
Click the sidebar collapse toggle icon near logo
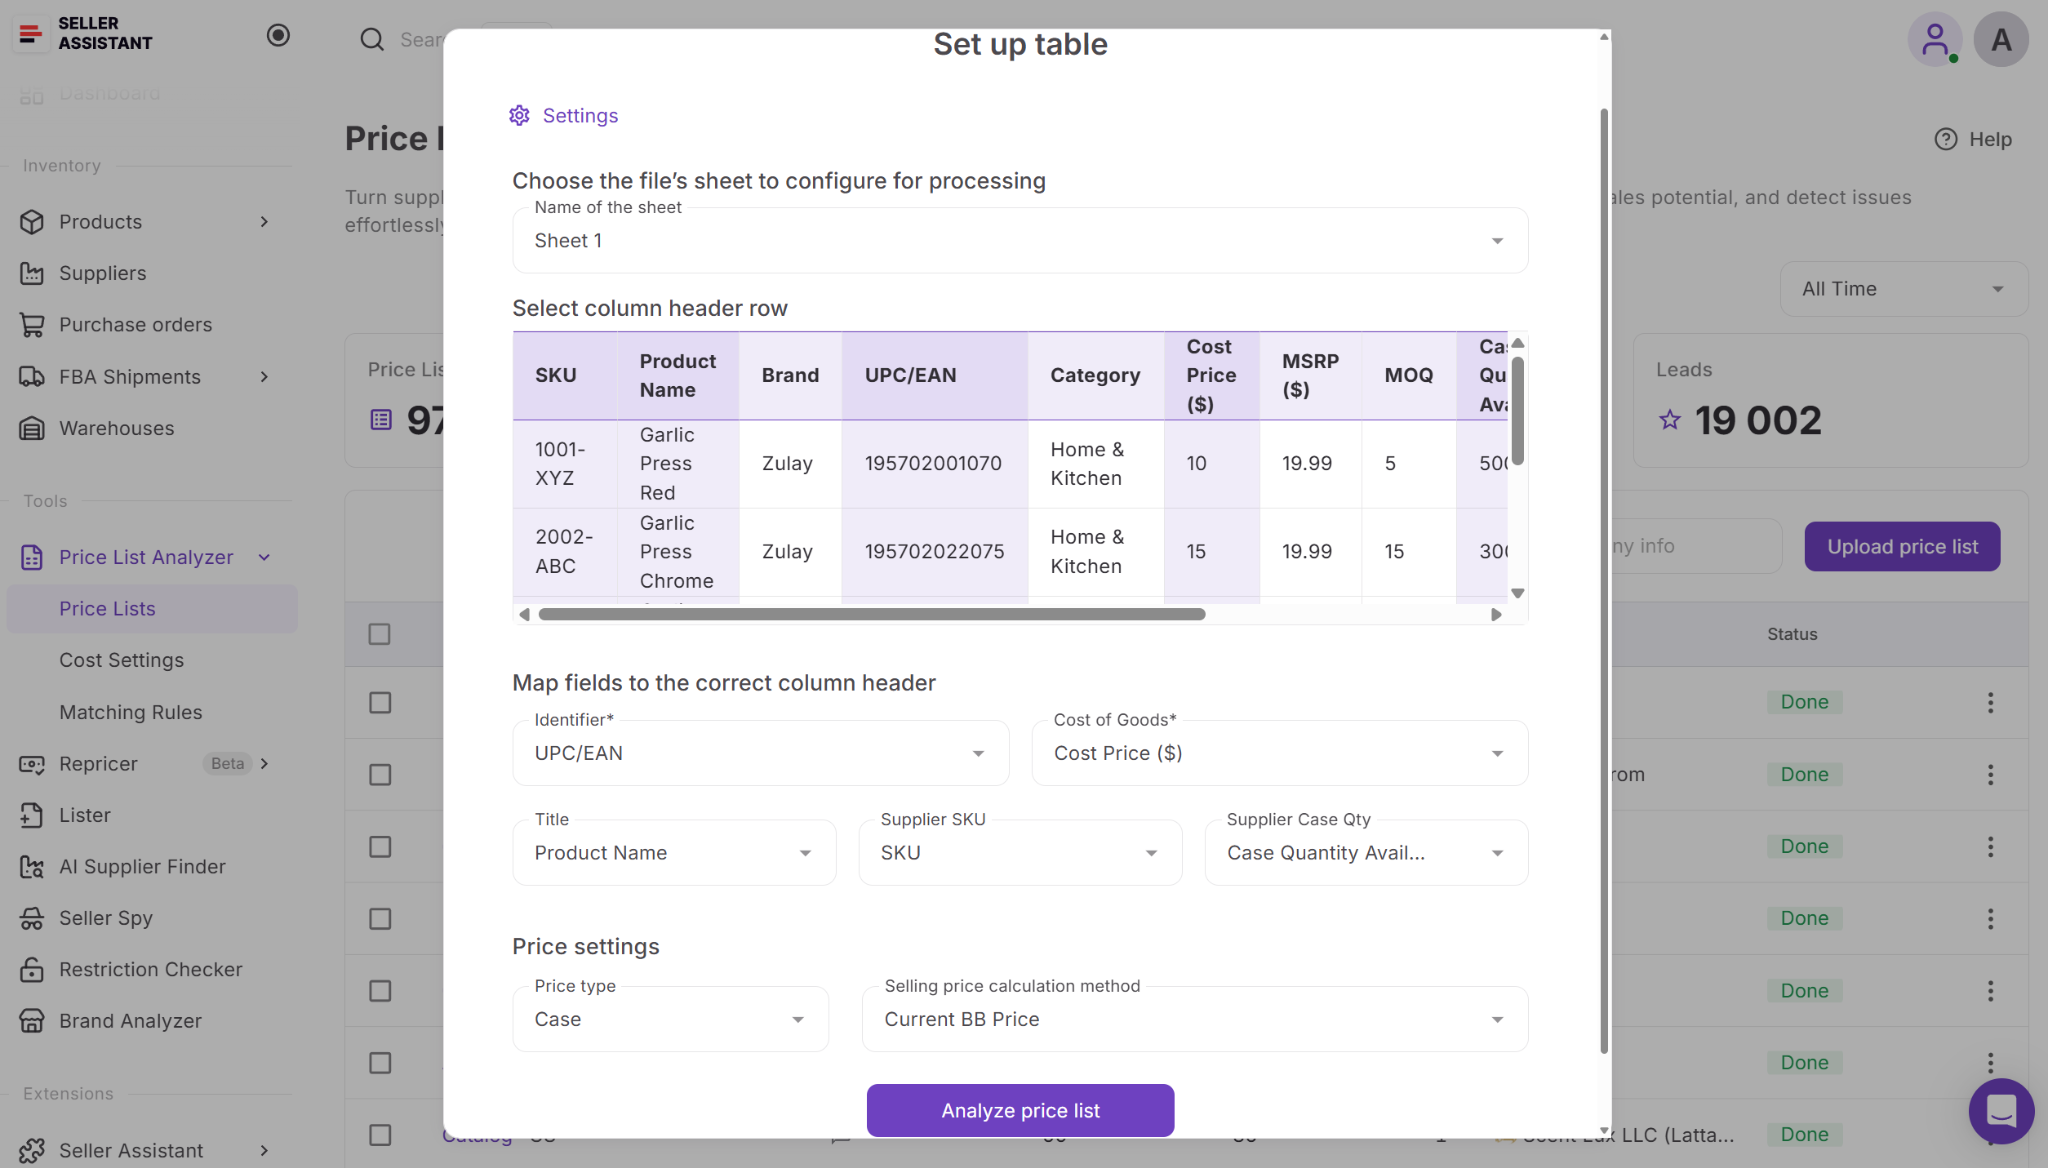[278, 35]
